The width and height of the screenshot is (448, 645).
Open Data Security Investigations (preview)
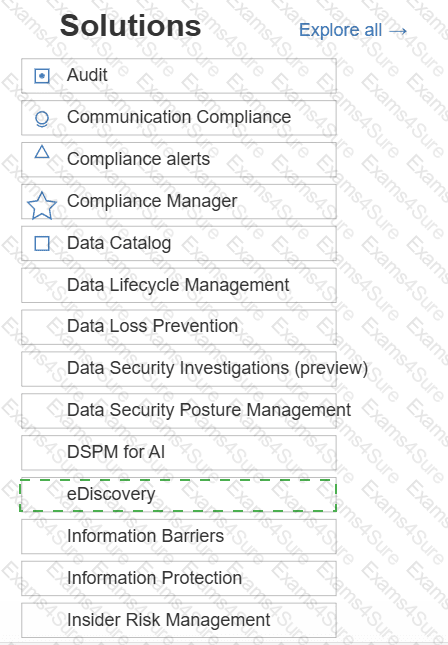[x=179, y=369]
